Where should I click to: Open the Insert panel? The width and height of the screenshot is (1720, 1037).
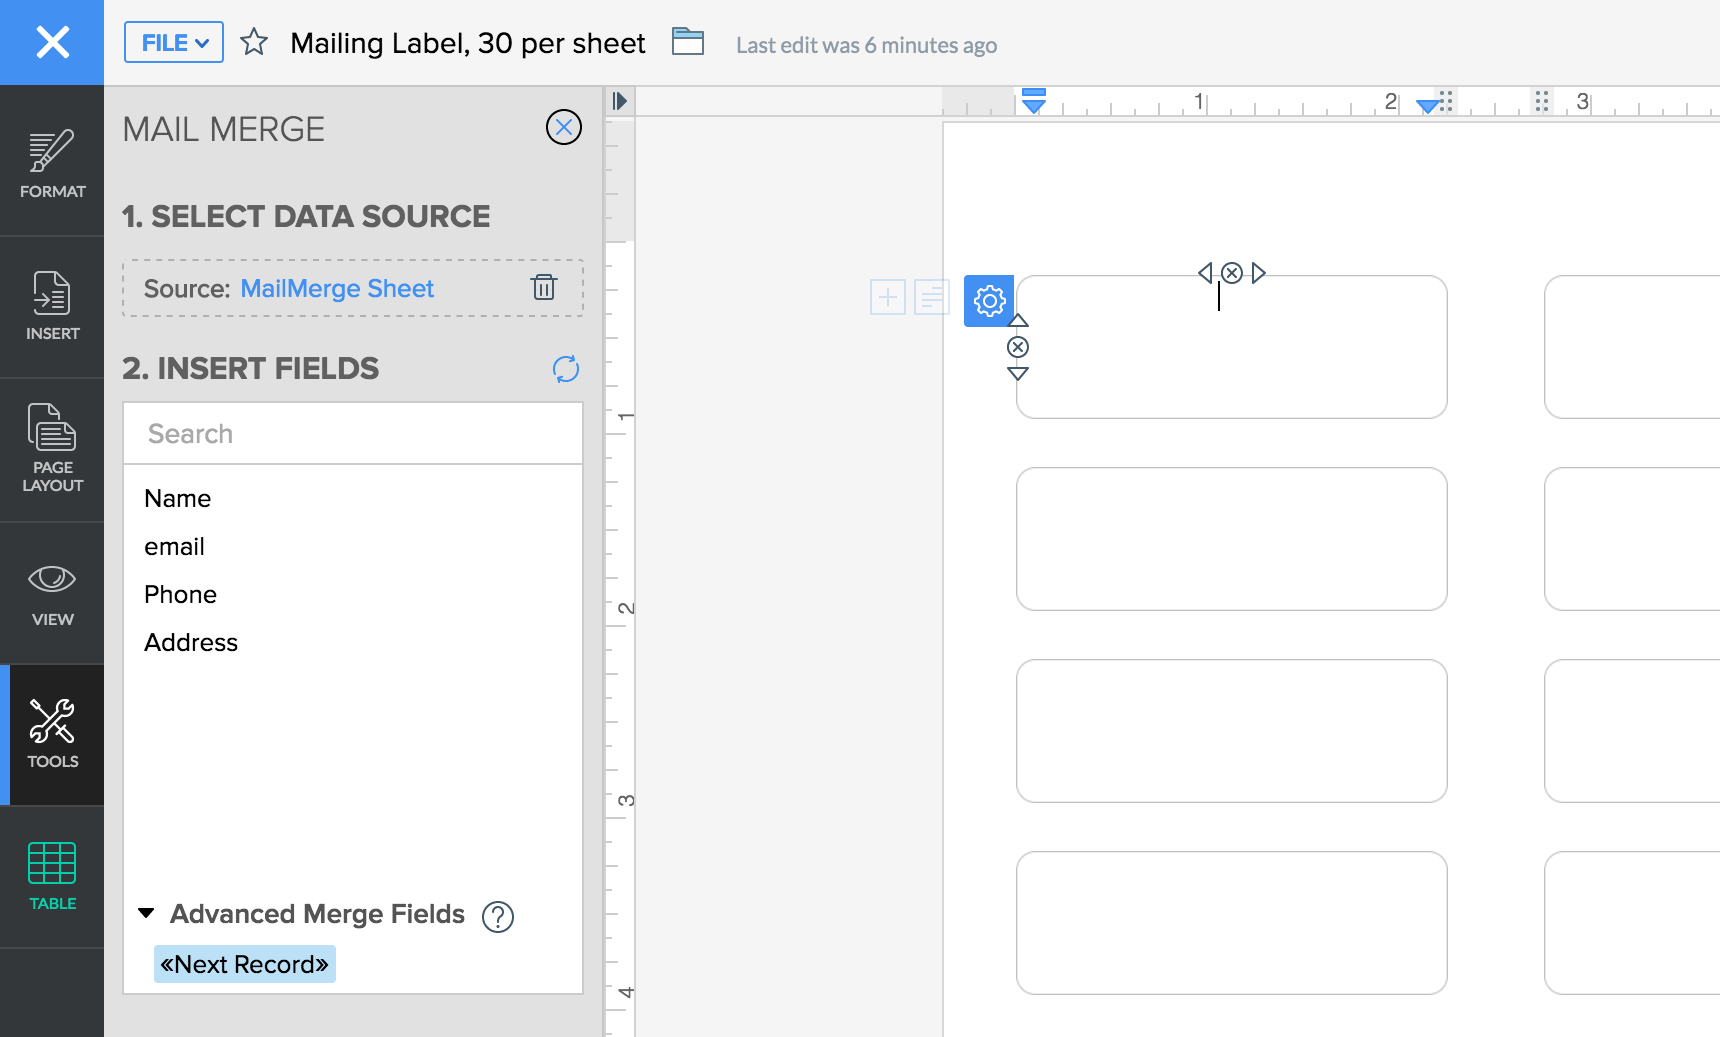[52, 306]
